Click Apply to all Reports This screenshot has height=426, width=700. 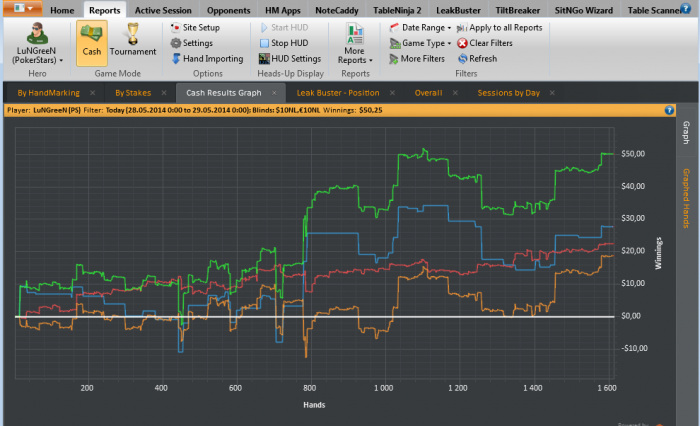[x=499, y=28]
